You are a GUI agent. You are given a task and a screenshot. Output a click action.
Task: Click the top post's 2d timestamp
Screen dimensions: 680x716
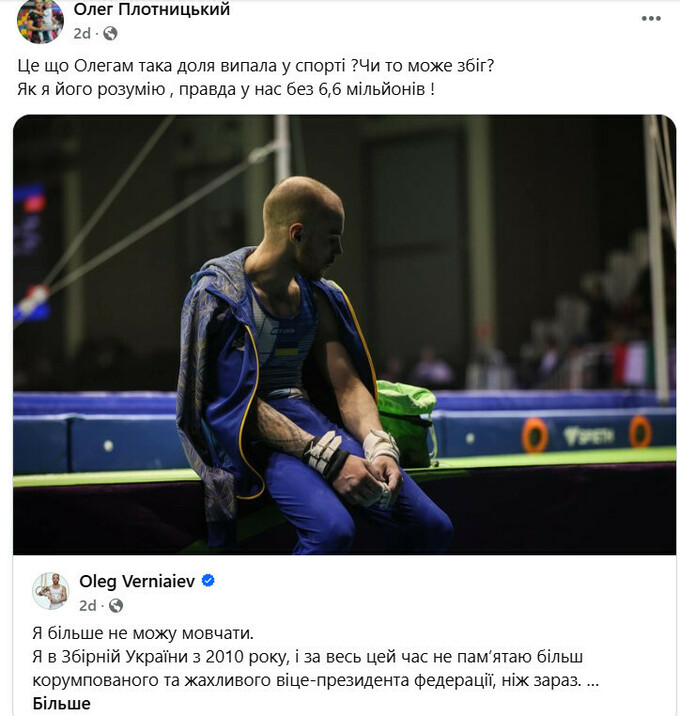point(82,33)
